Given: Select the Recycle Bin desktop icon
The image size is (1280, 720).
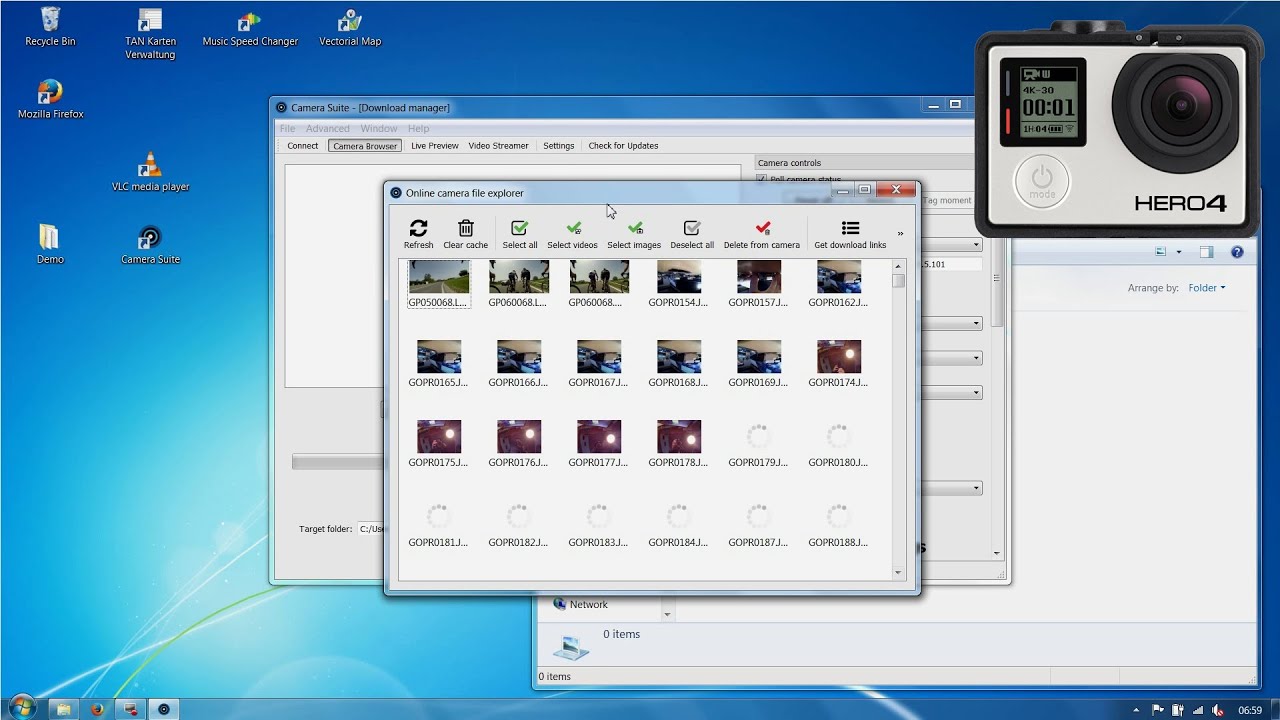Looking at the screenshot, I should (x=50, y=27).
